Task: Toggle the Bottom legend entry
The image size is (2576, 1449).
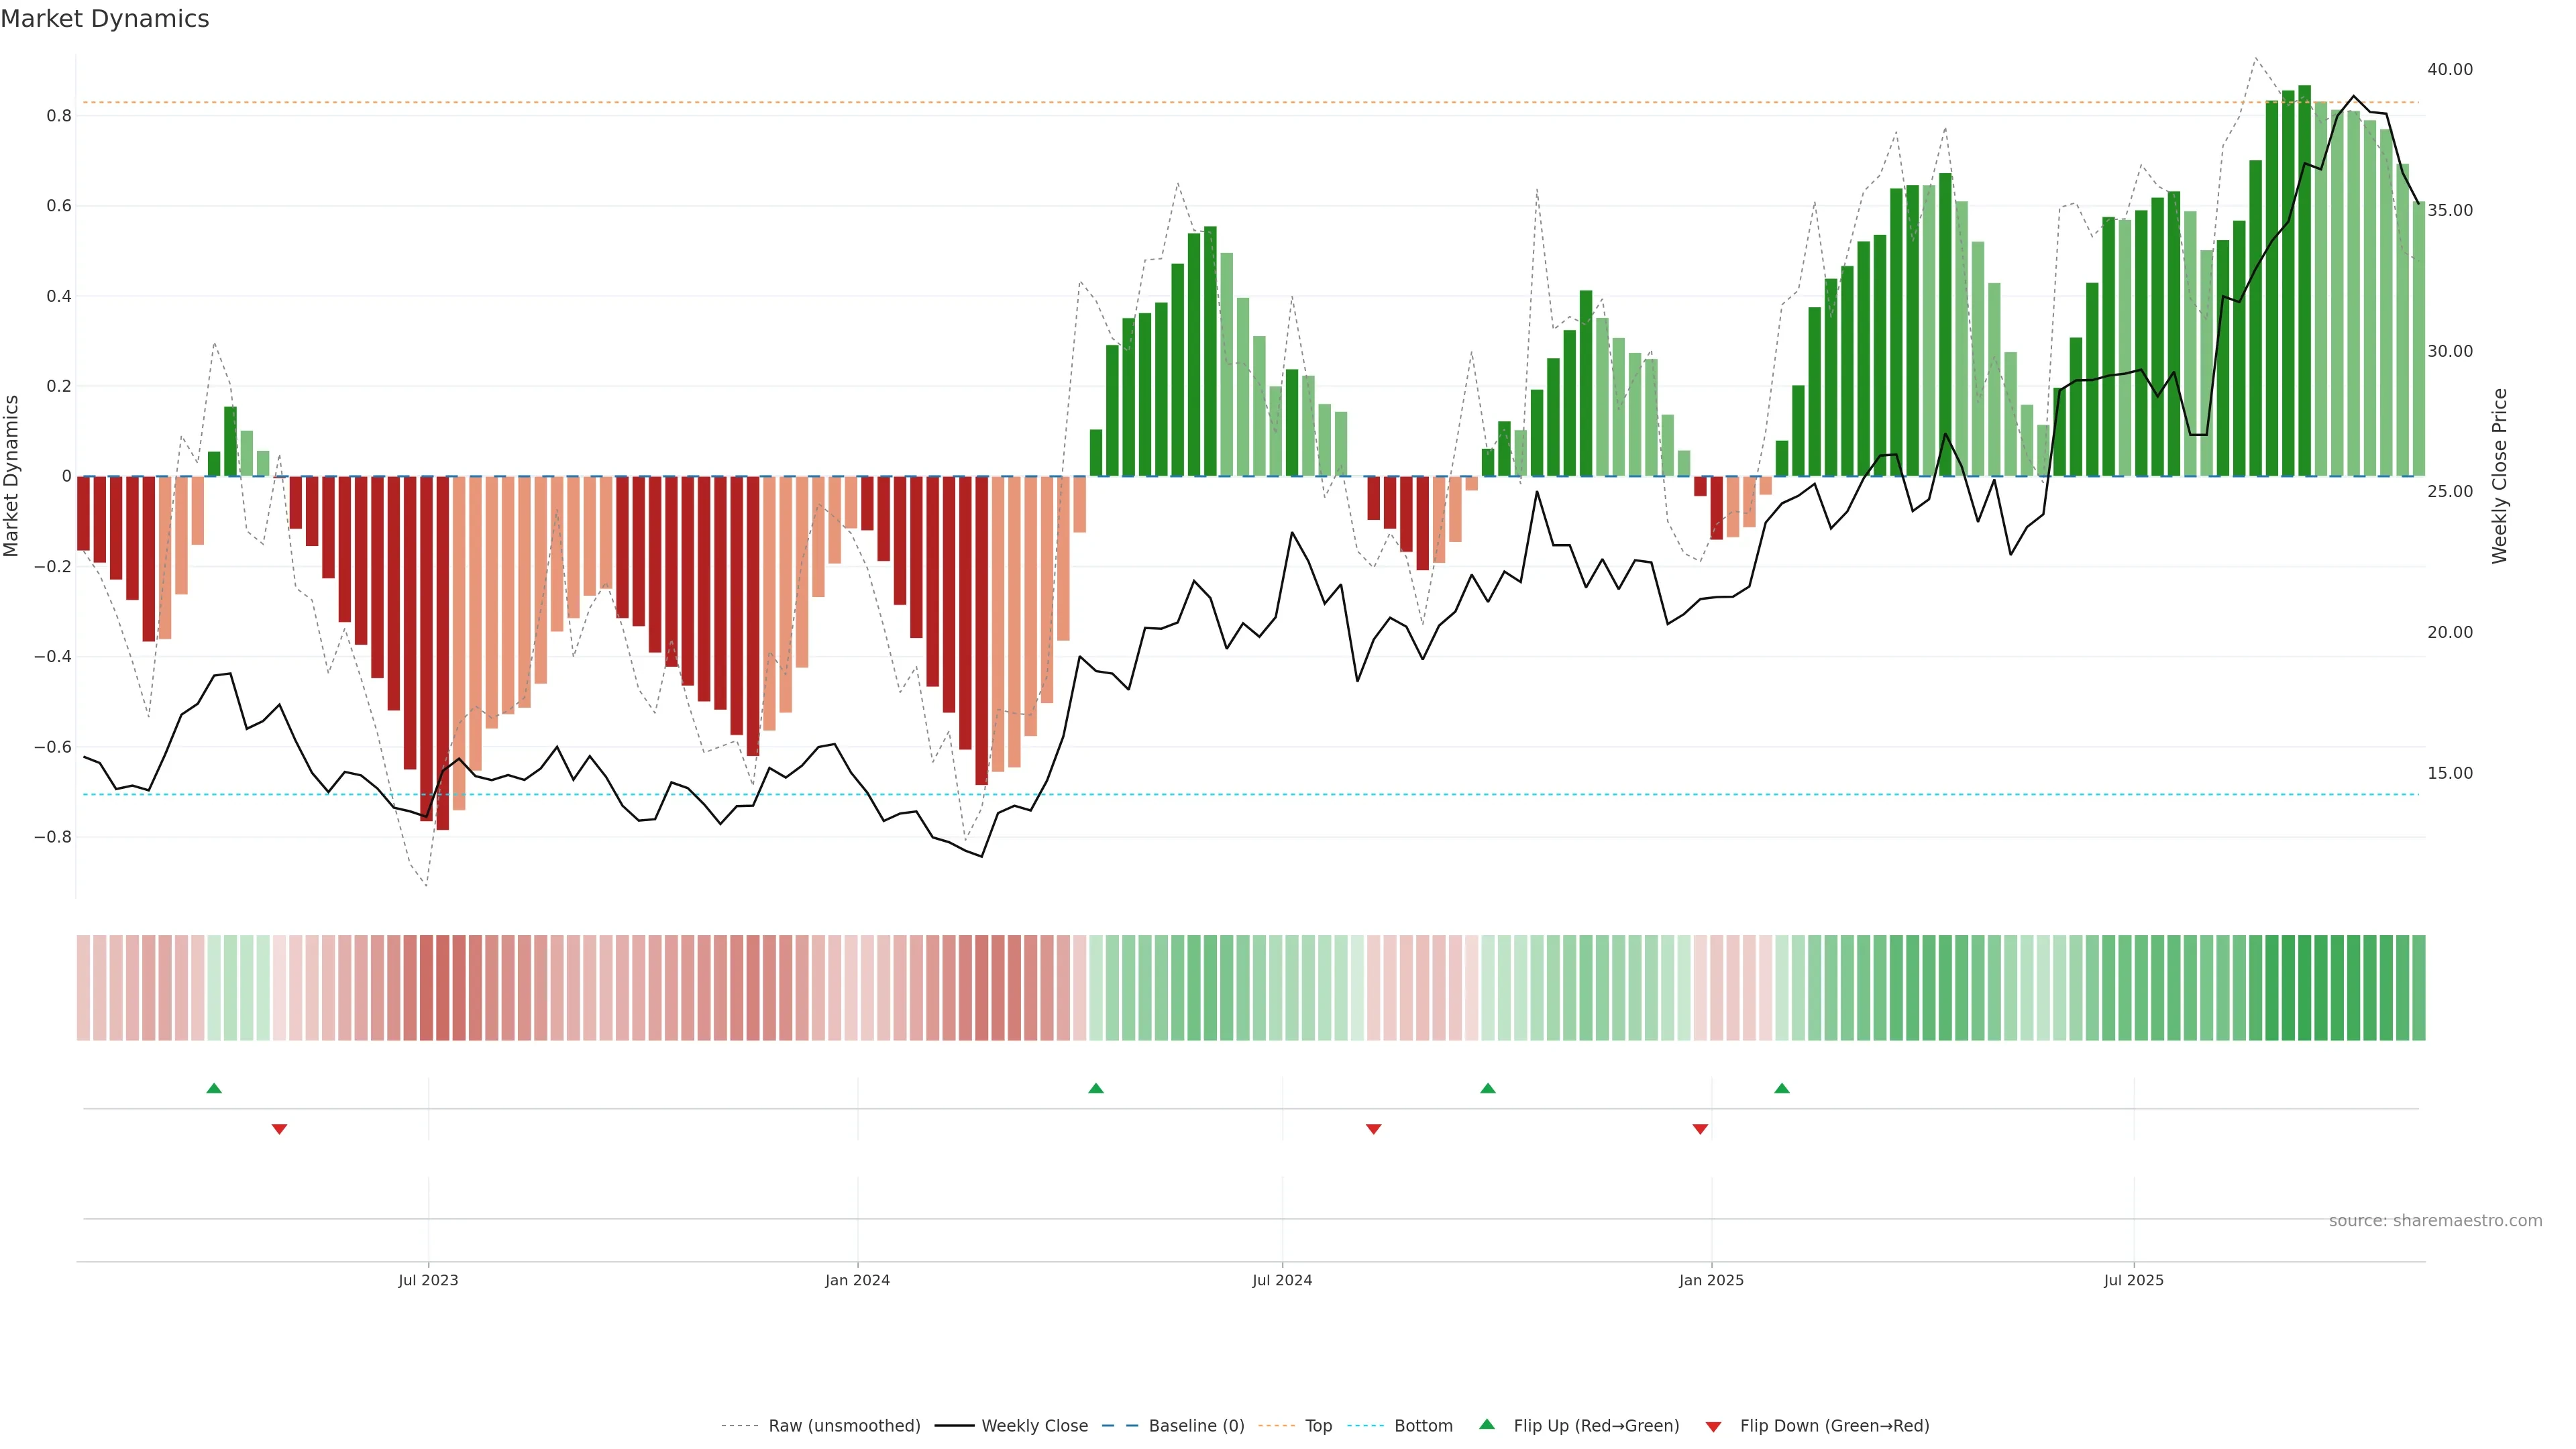Action: (1423, 1426)
